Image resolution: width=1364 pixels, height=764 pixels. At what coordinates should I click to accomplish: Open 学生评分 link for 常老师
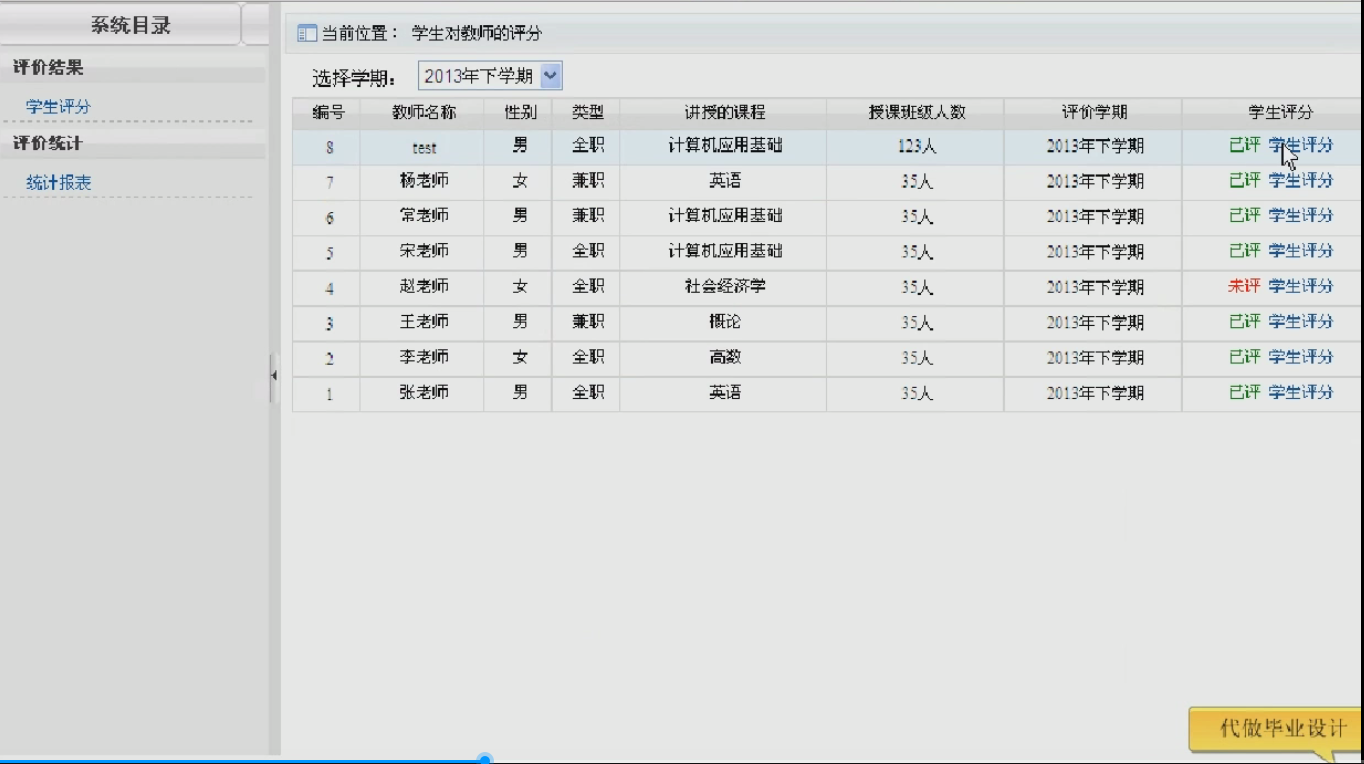coord(1300,216)
